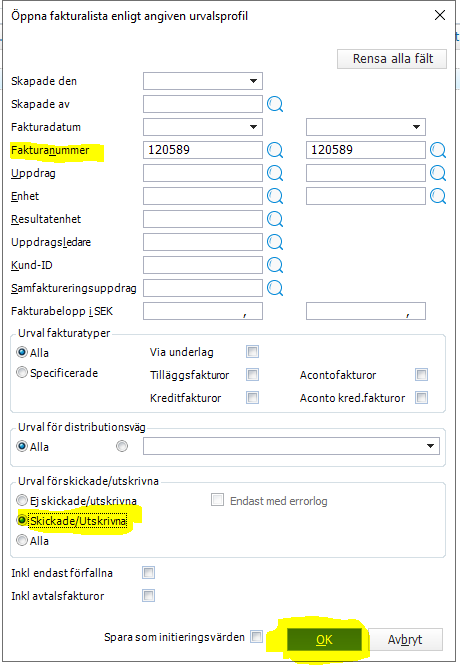The width and height of the screenshot is (460, 670).
Task: Click the second Uppdrag input field
Action: point(366,173)
